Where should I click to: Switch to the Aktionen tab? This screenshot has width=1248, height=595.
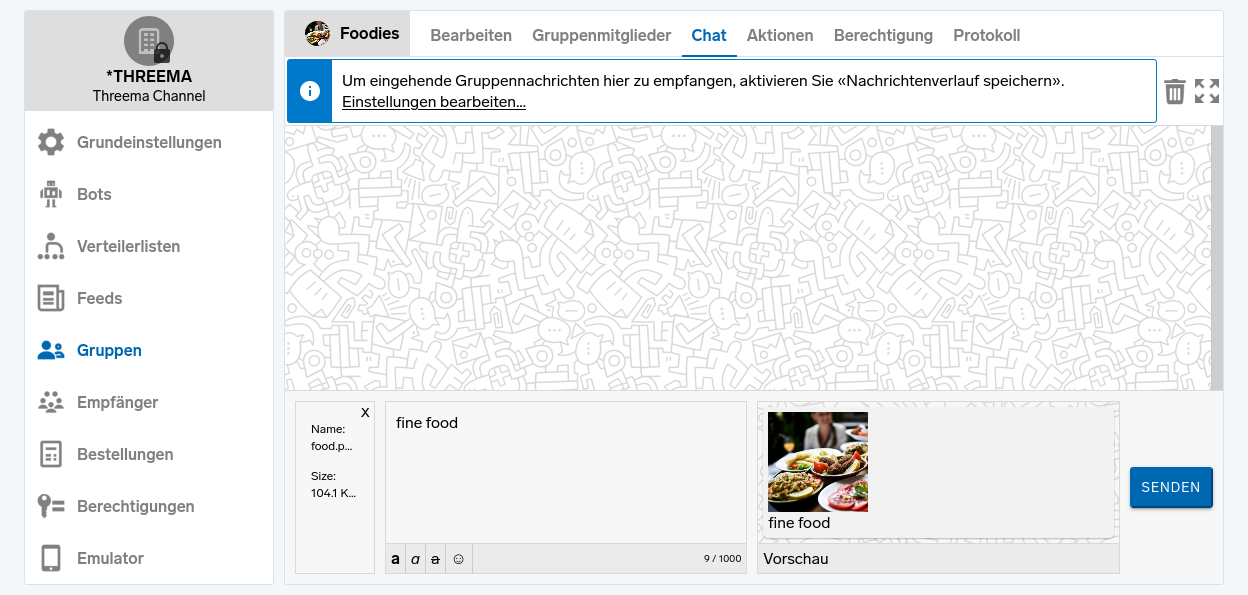[x=780, y=35]
